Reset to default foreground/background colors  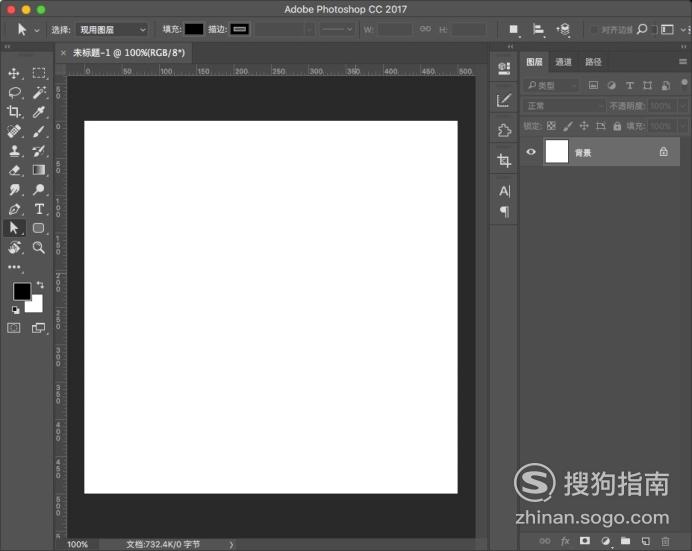(x=15, y=310)
